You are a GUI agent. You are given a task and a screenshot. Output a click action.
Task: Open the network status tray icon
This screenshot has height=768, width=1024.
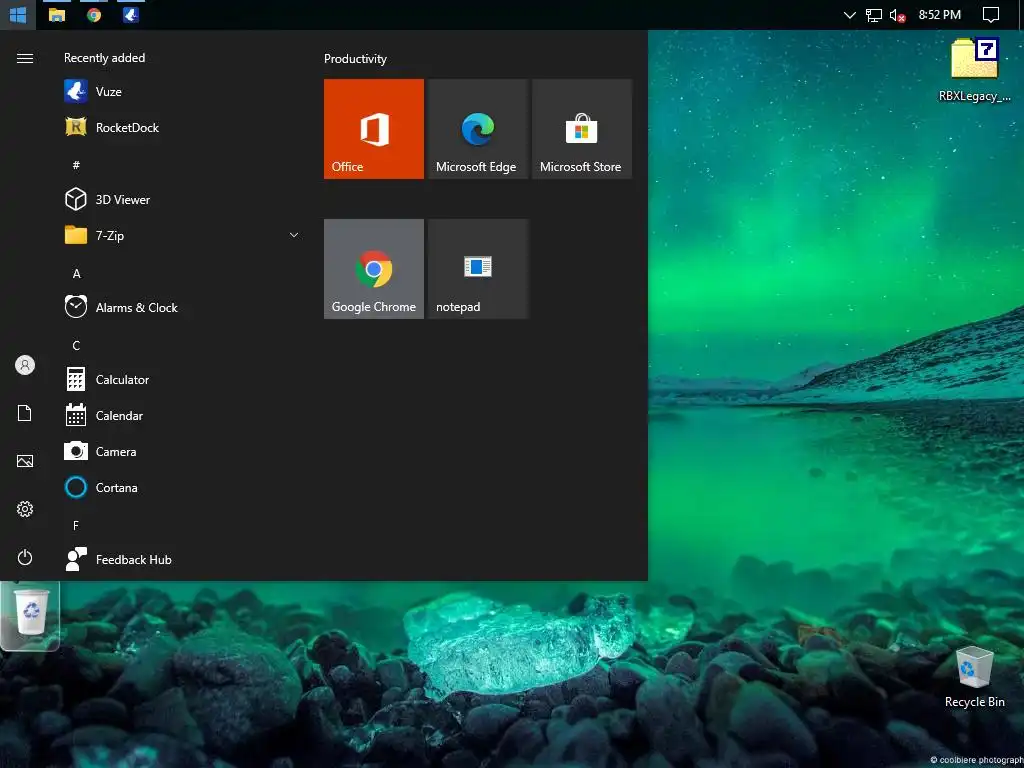coord(873,15)
